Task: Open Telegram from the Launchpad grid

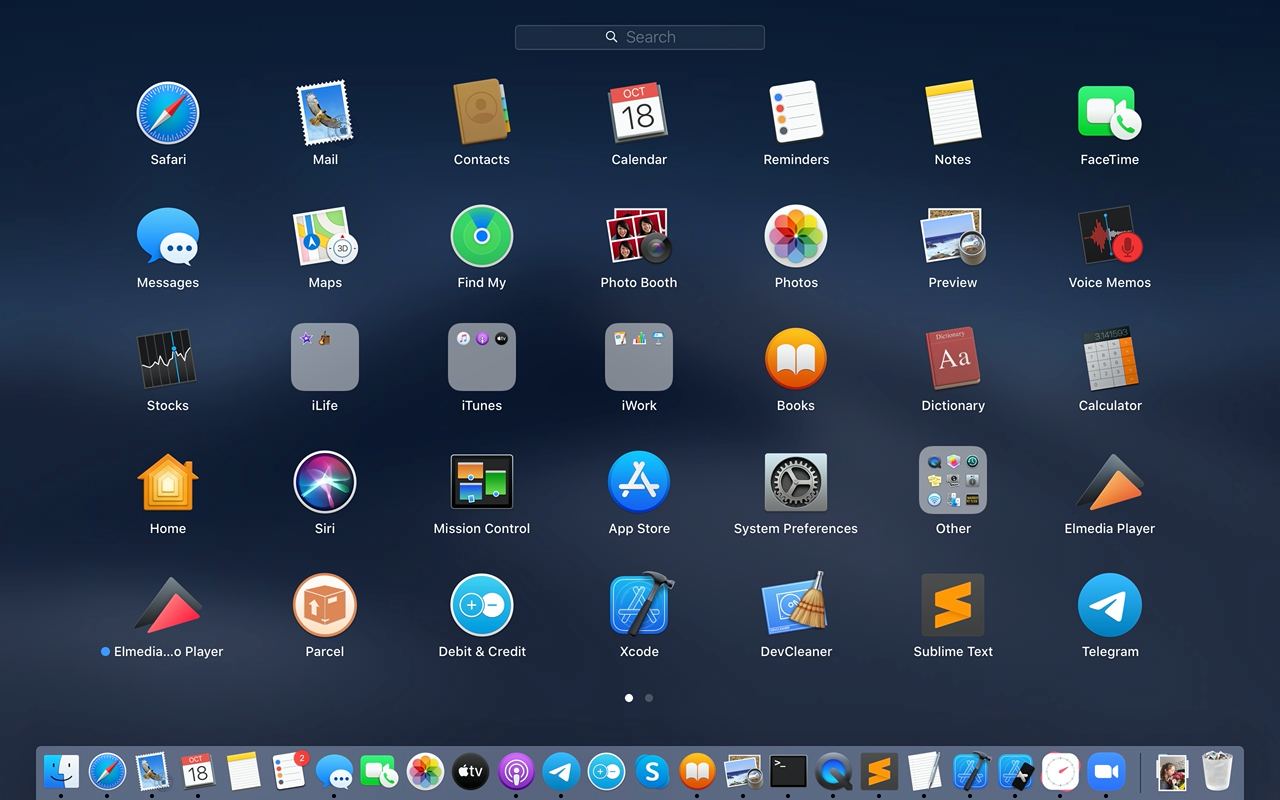Action: coord(1110,605)
